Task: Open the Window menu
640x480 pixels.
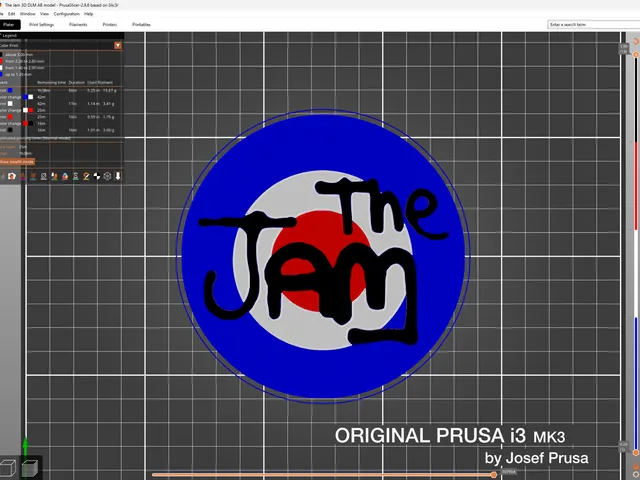Action: tap(28, 14)
